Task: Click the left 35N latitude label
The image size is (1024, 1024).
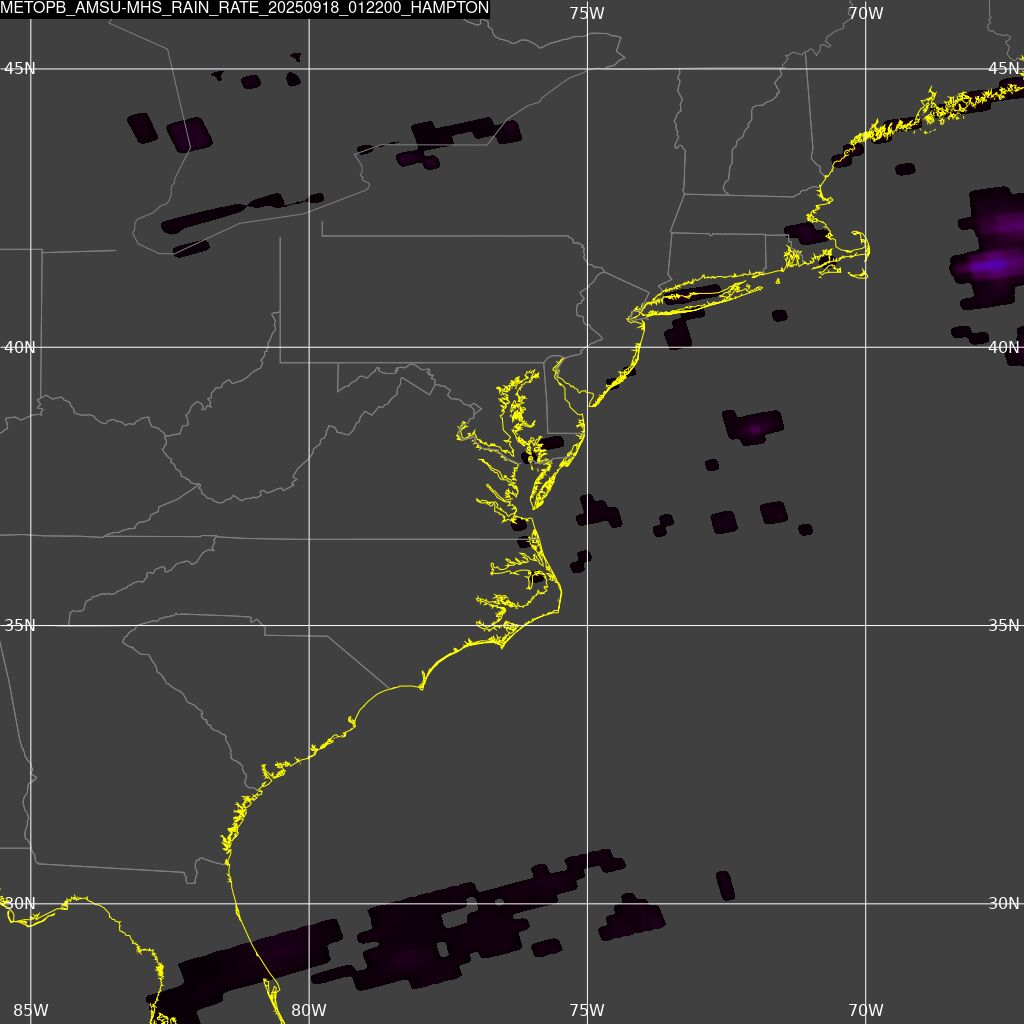Action: click(x=20, y=626)
